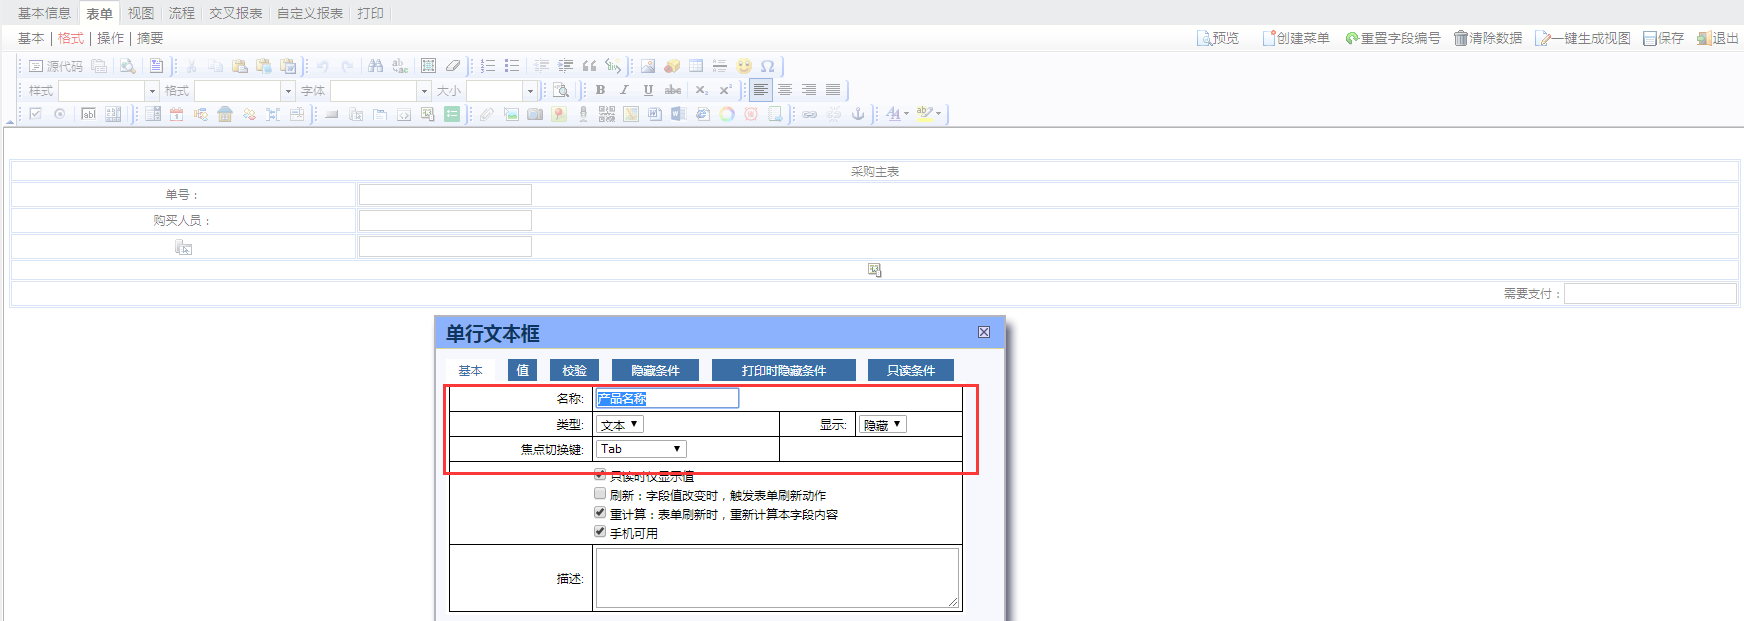Screen dimensions: 1744x621
Task: Apply superscript formatting
Action: [x=725, y=90]
